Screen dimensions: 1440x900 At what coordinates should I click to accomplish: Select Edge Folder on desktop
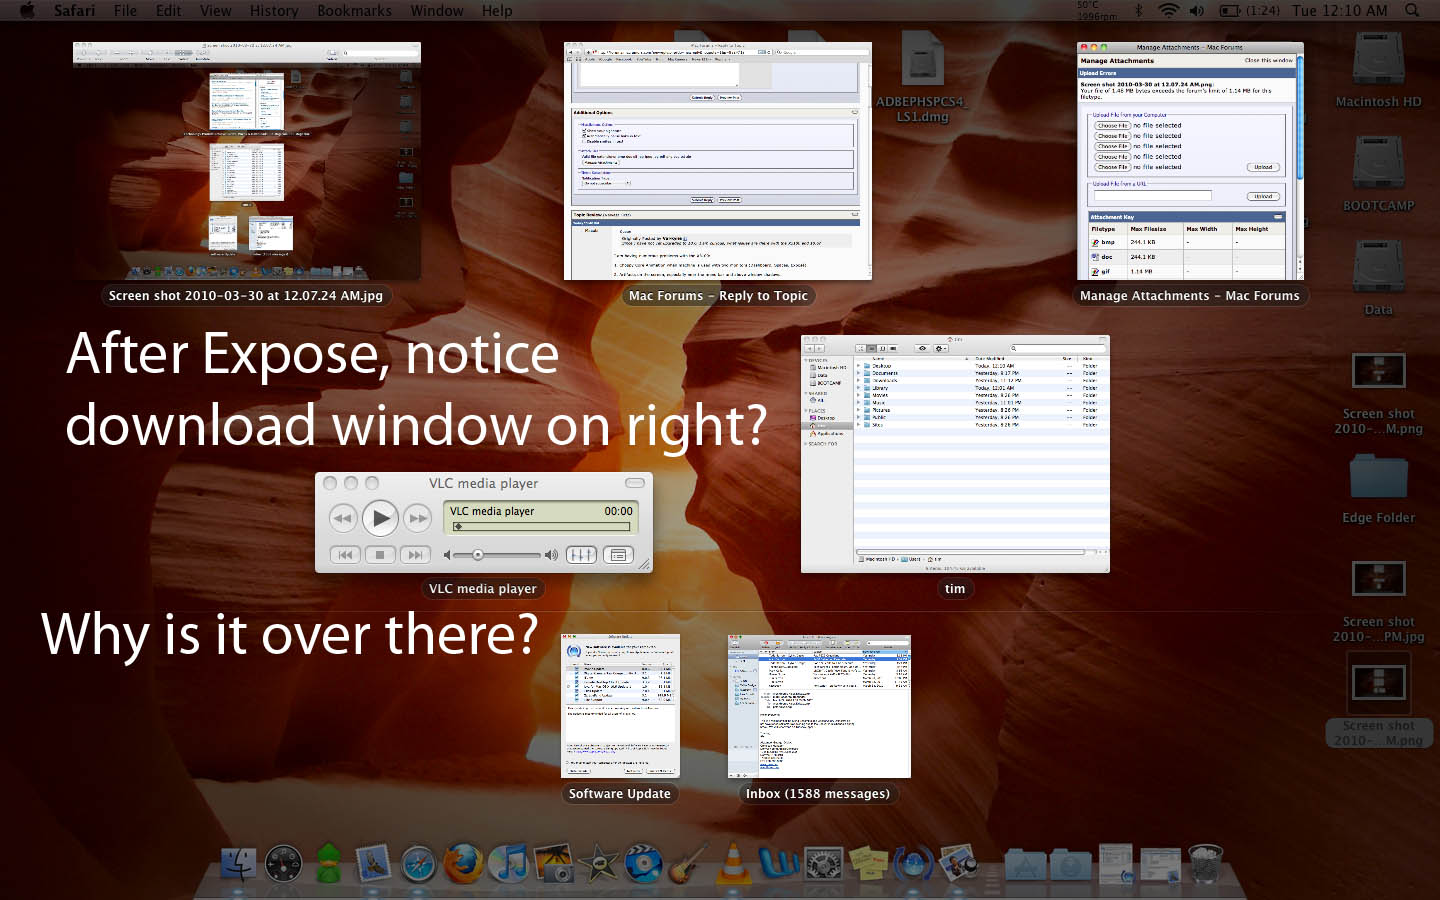1378,488
